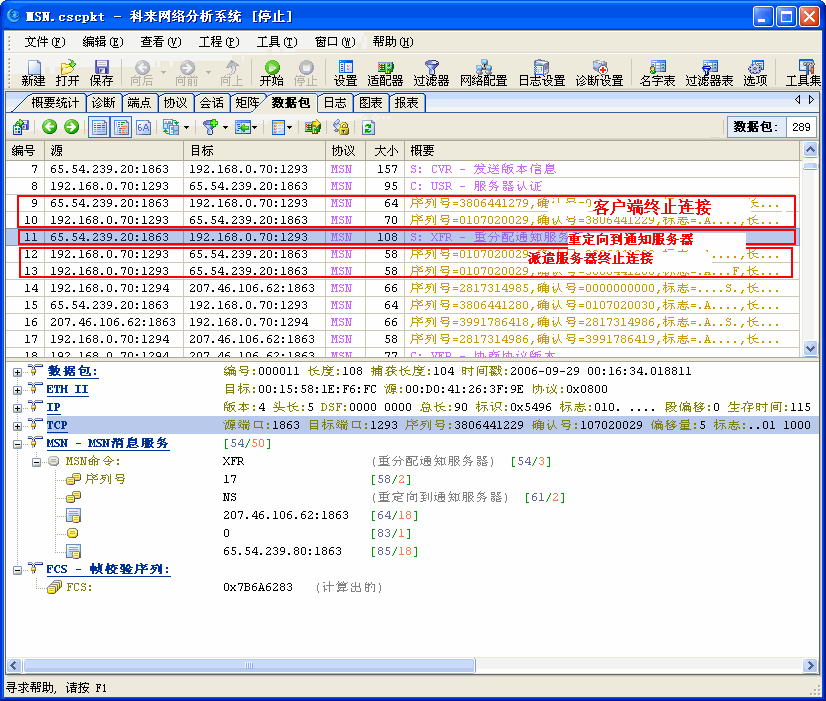Viewport: 826px width, 701px height.
Task: Click the green back navigation arrow icon
Action: tap(50, 127)
